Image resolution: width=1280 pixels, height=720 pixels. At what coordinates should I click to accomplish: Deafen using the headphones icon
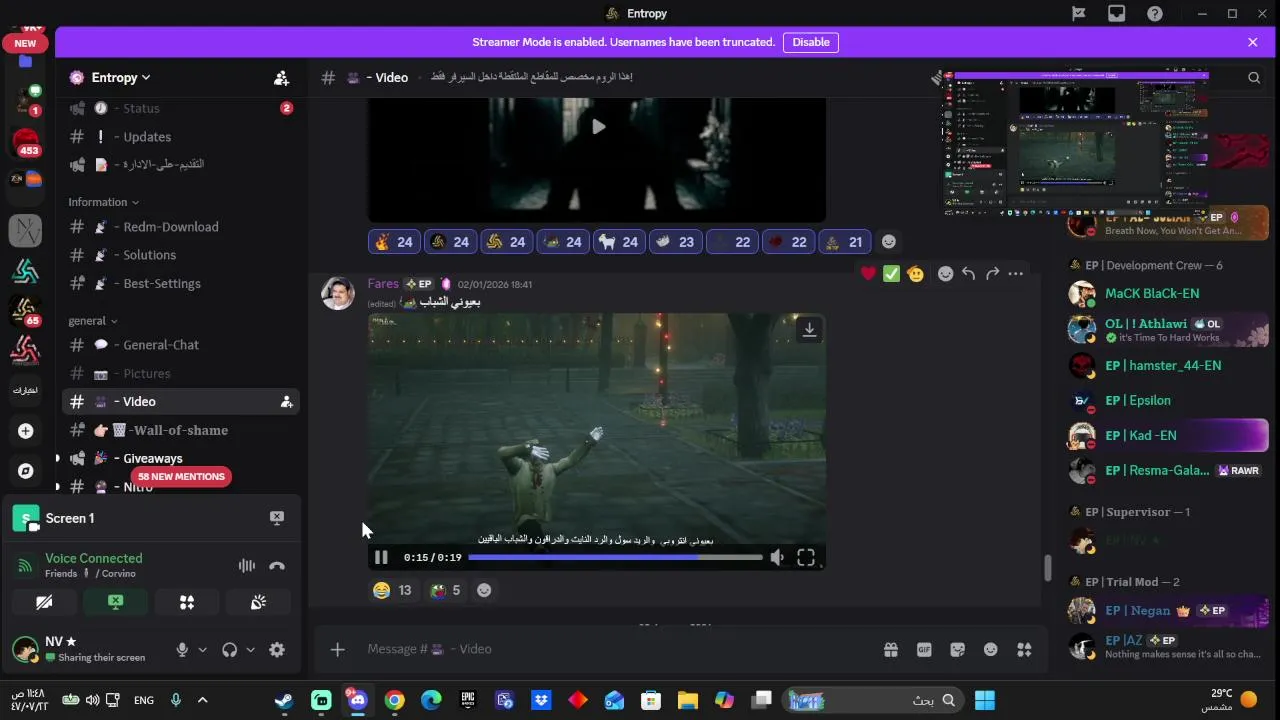click(230, 650)
